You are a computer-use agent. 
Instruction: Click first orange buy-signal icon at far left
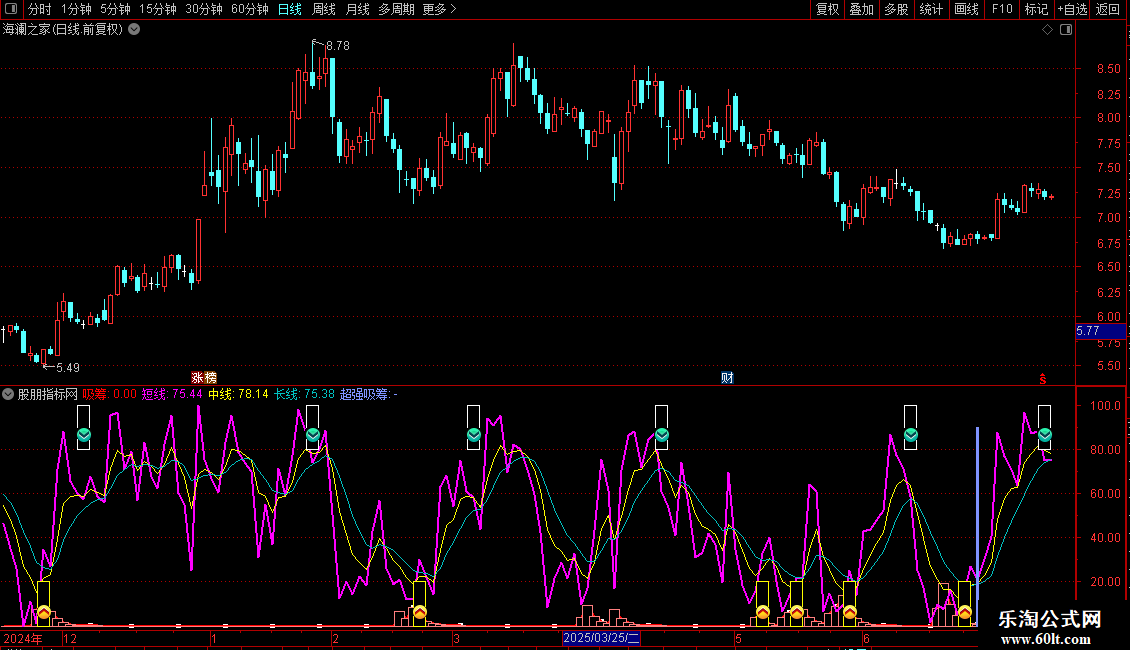(x=43, y=613)
